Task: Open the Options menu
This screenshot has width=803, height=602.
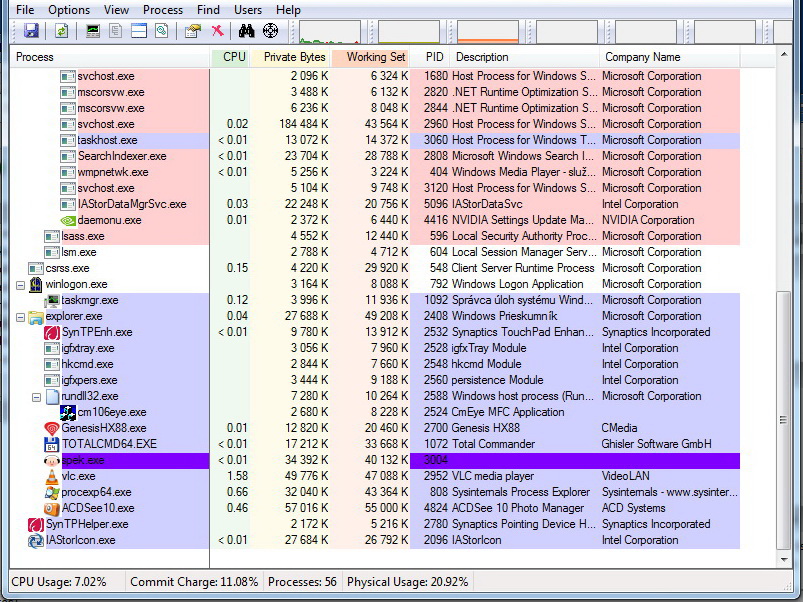Action: tap(69, 10)
